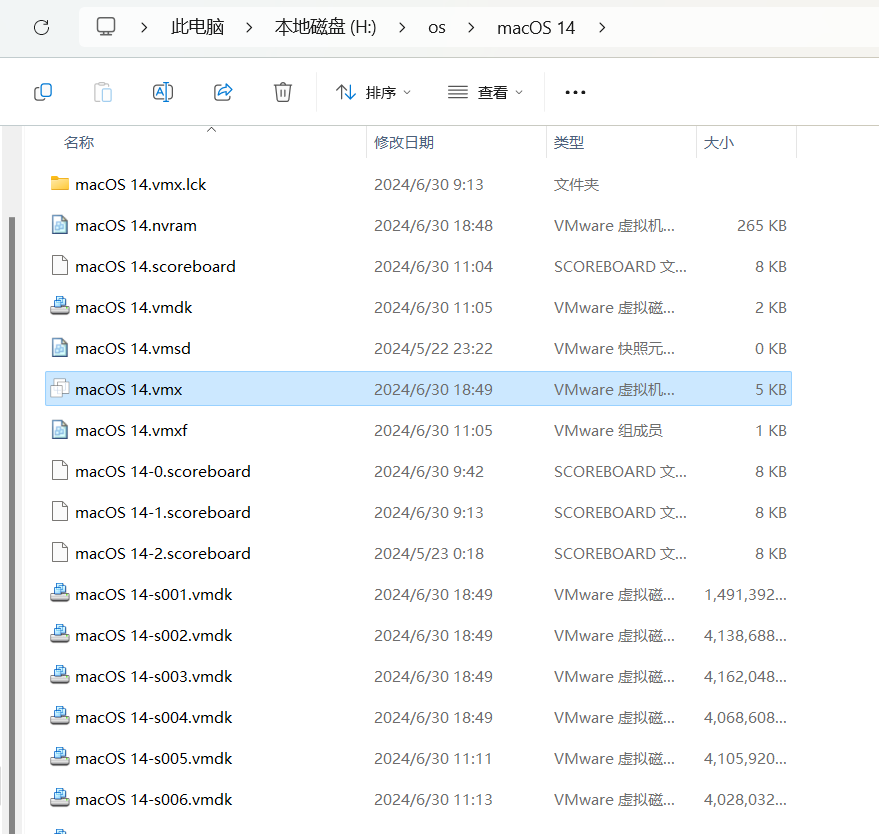This screenshot has height=834, width=879.
Task: Go to 本地磁盘 (H:) in breadcrumb
Action: point(325,27)
